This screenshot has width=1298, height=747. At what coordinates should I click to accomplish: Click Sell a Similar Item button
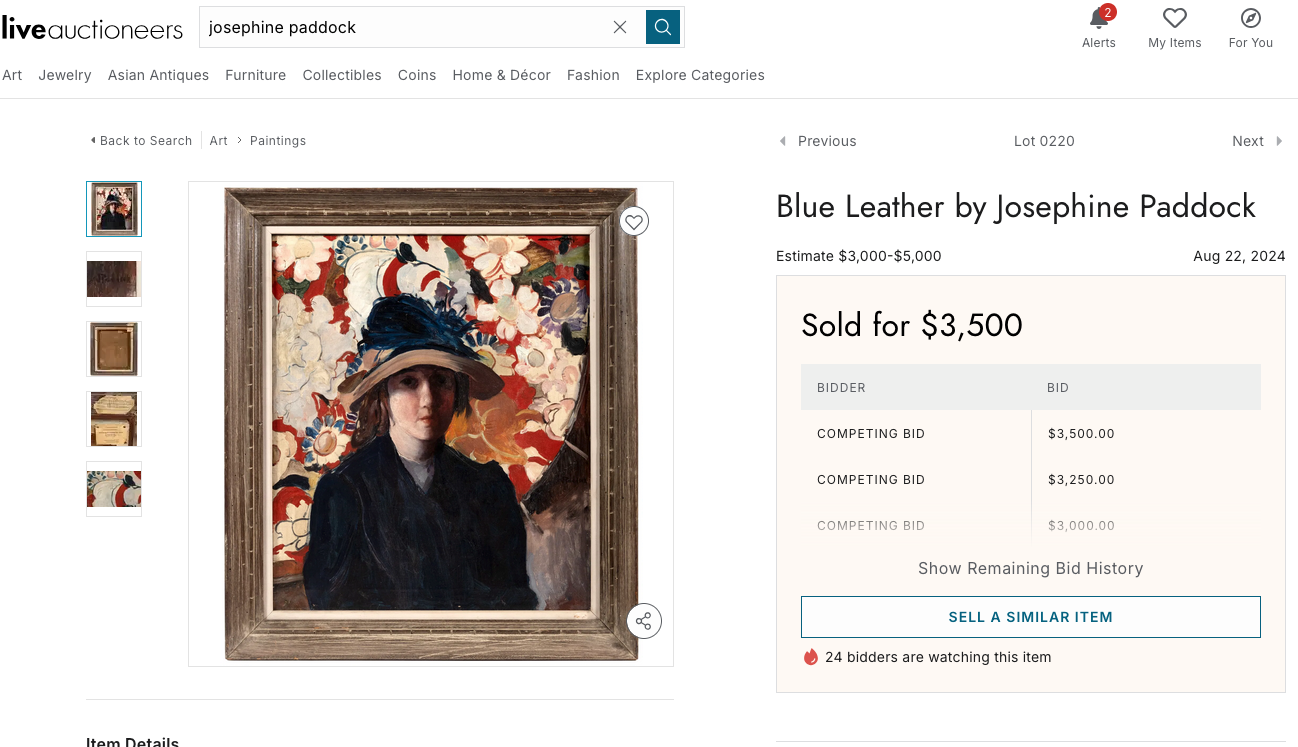pyautogui.click(x=1030, y=617)
